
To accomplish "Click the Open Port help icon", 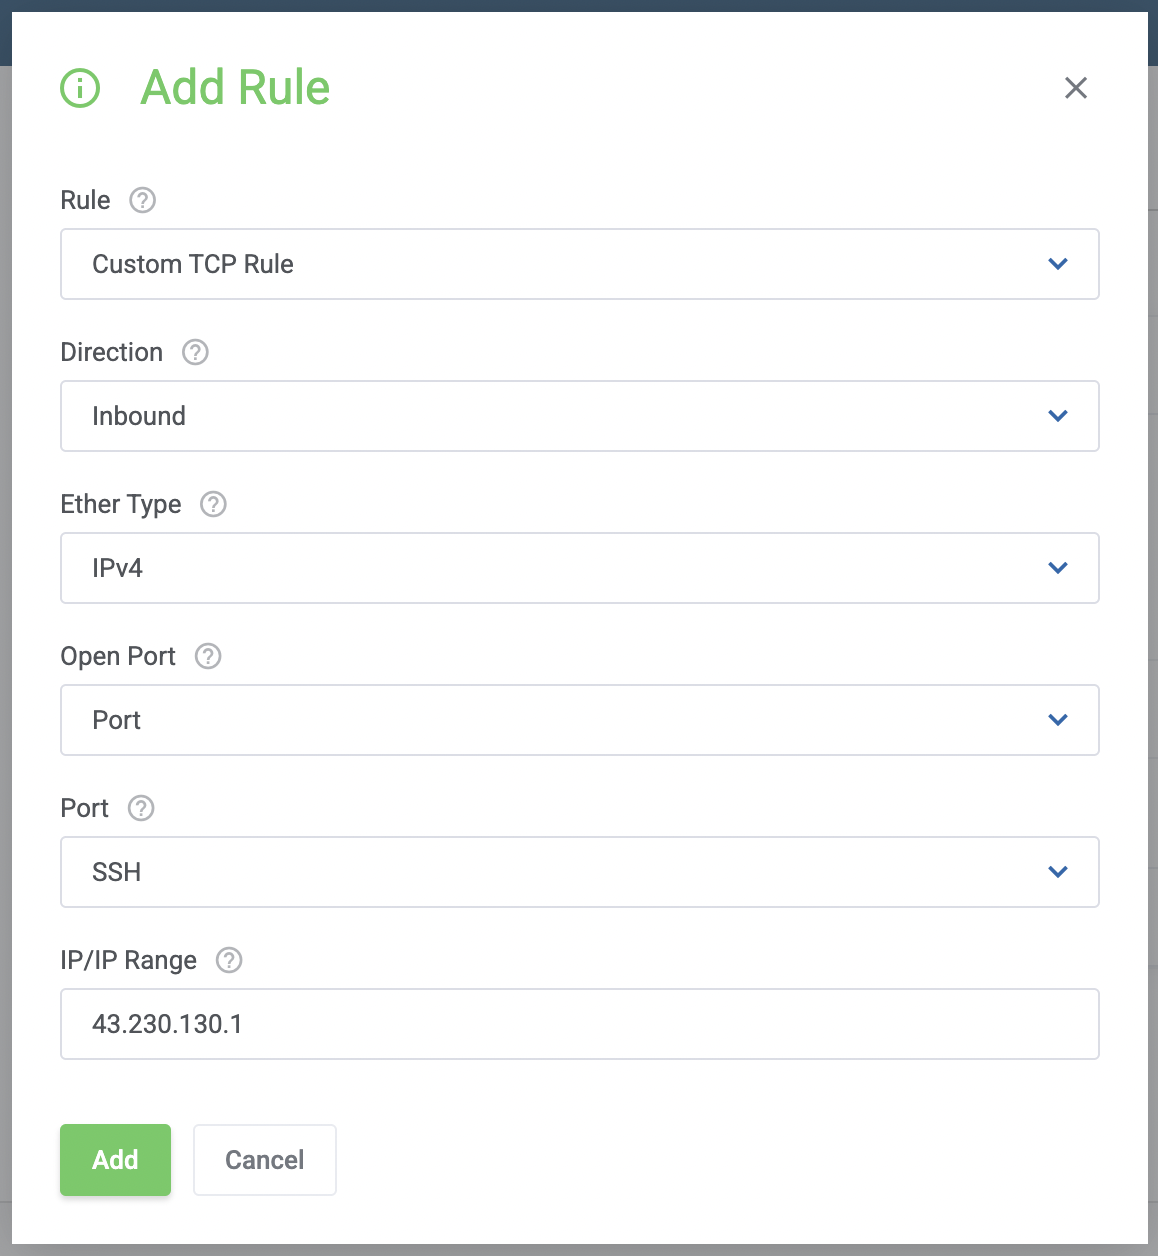I will (208, 656).
